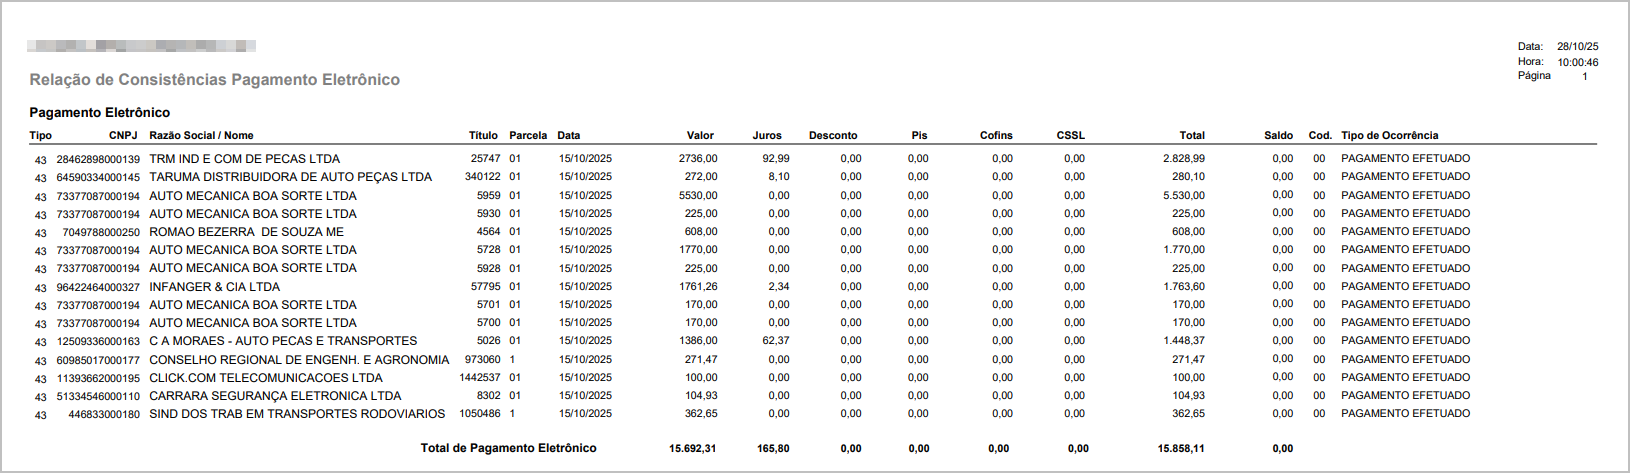The image size is (1630, 473).
Task: Click the report title Relação de Consistências Pagamento Eletrônico
Action: [214, 80]
